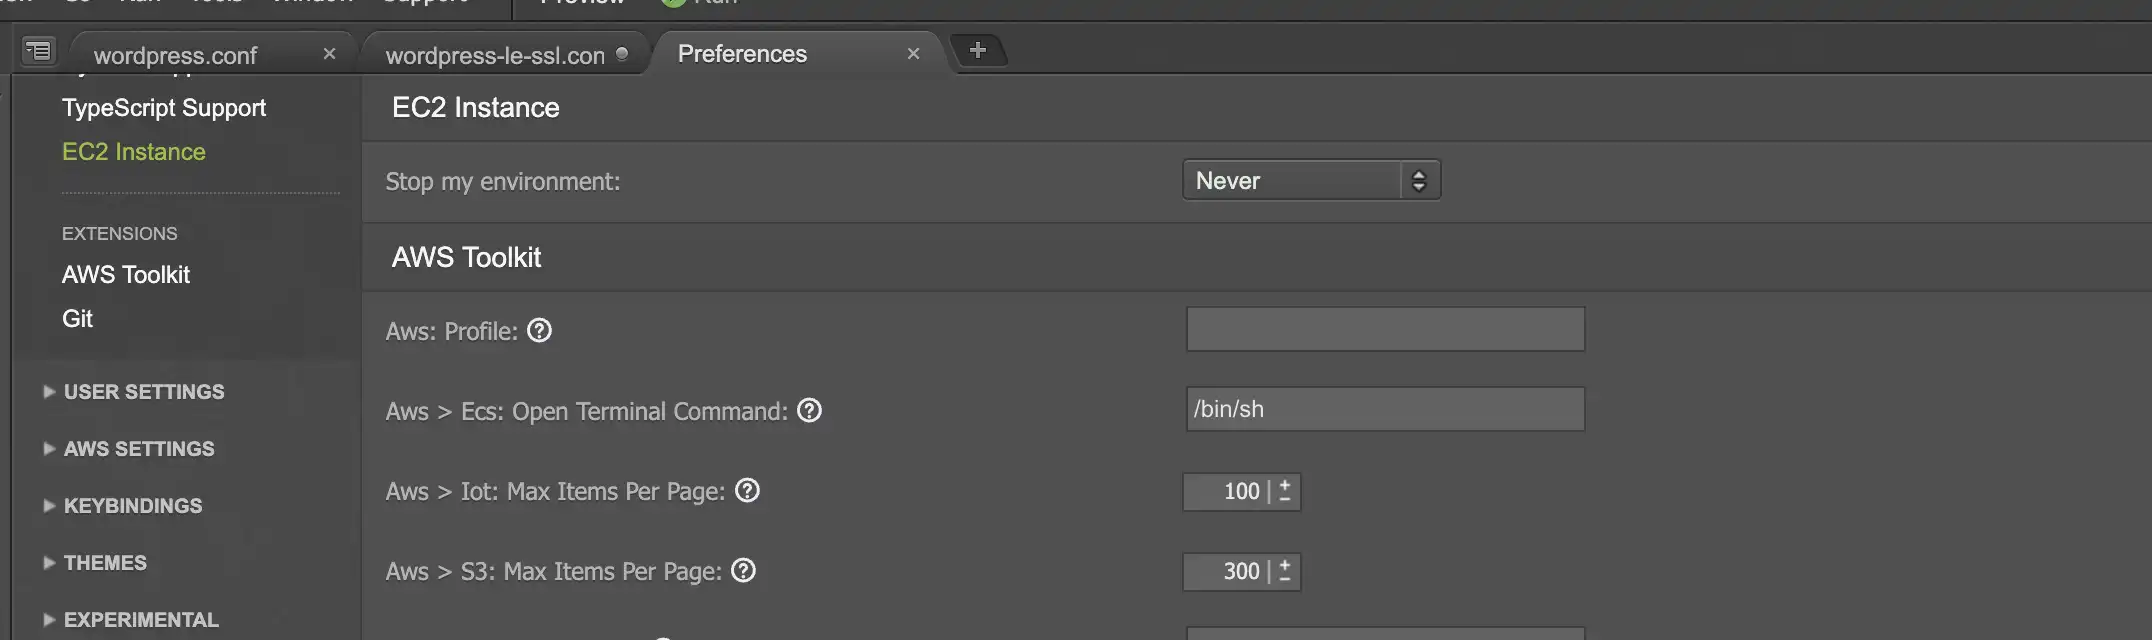The width and height of the screenshot is (2152, 640).
Task: Show help for Aws Profile setting
Action: click(539, 330)
